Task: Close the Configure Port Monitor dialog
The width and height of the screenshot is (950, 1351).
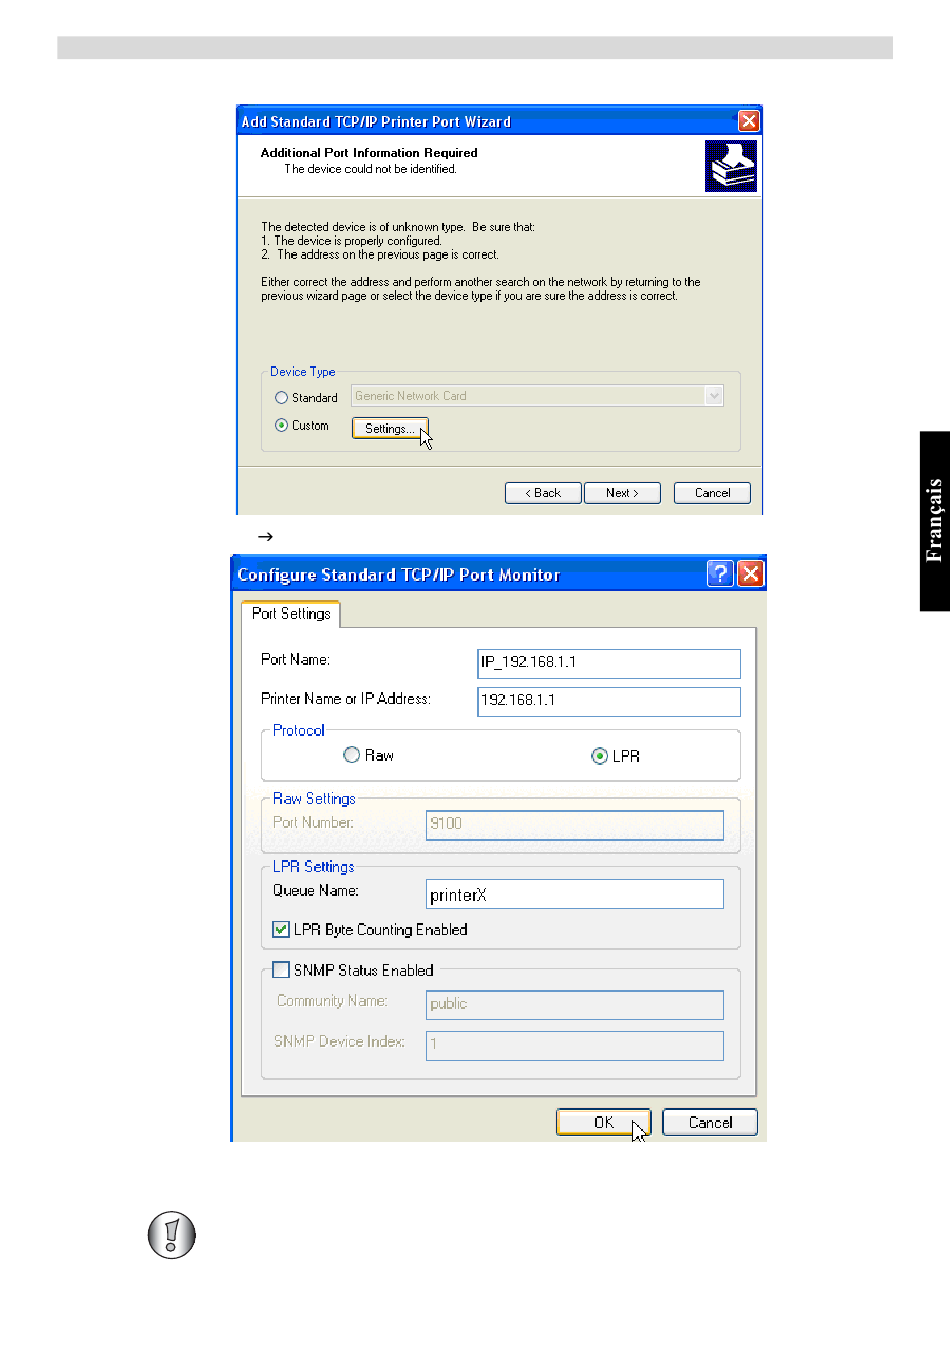Action: coord(750,573)
